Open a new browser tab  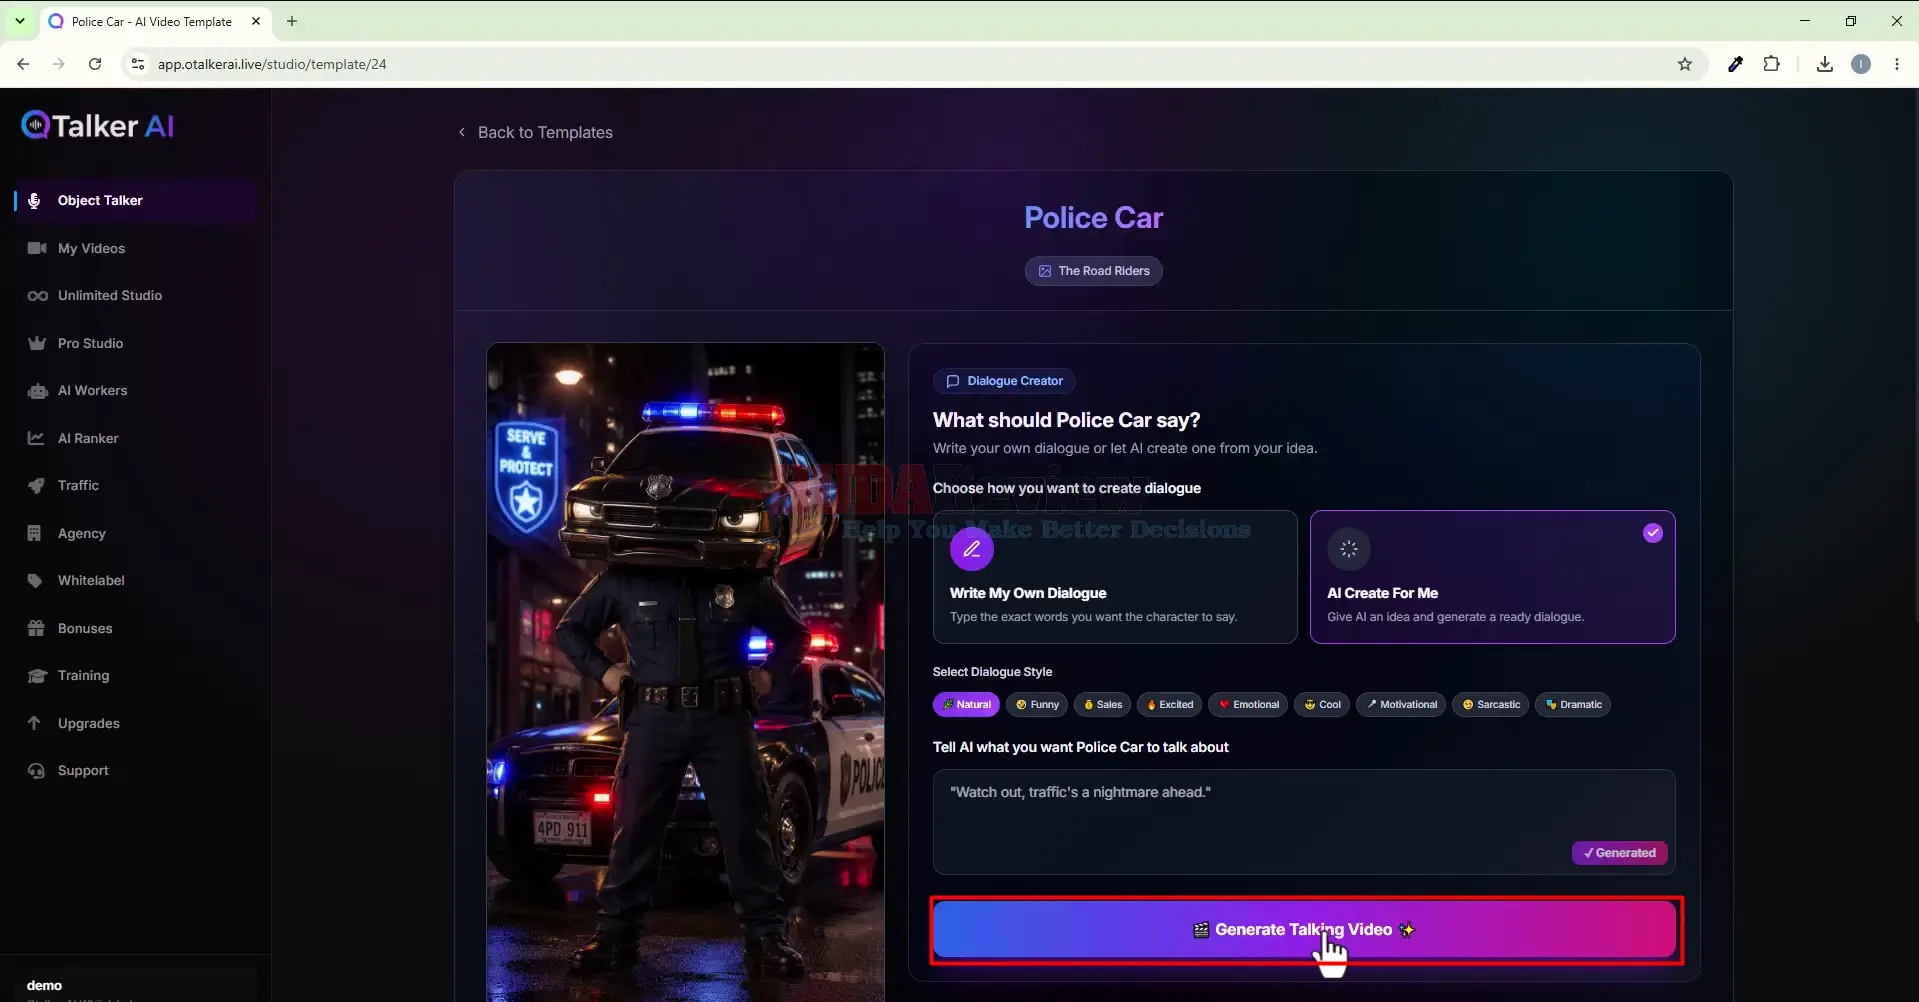(x=292, y=21)
